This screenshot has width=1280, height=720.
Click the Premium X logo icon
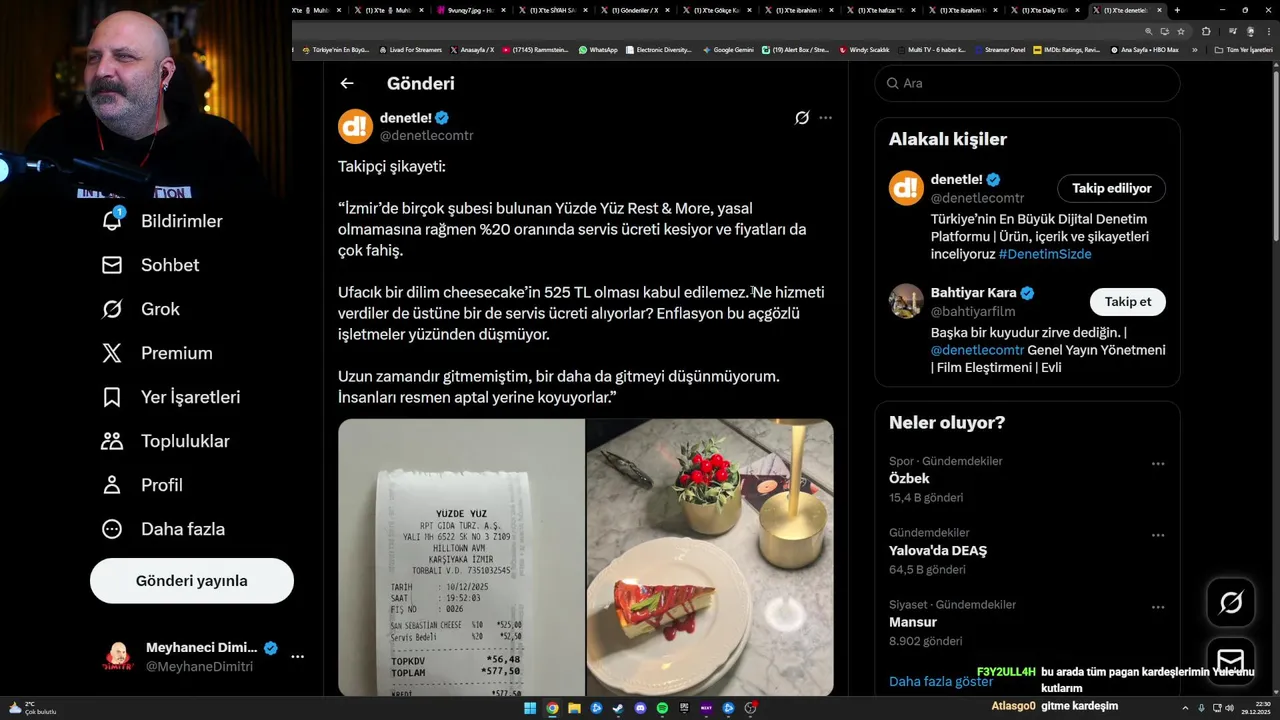click(x=112, y=353)
